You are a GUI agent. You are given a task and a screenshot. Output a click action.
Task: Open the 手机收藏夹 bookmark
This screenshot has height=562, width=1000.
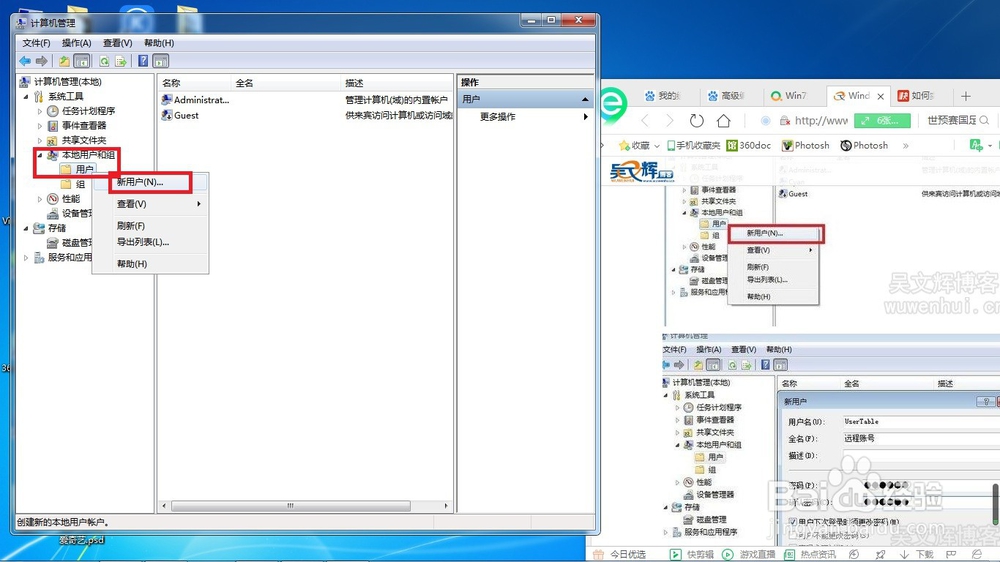click(693, 145)
